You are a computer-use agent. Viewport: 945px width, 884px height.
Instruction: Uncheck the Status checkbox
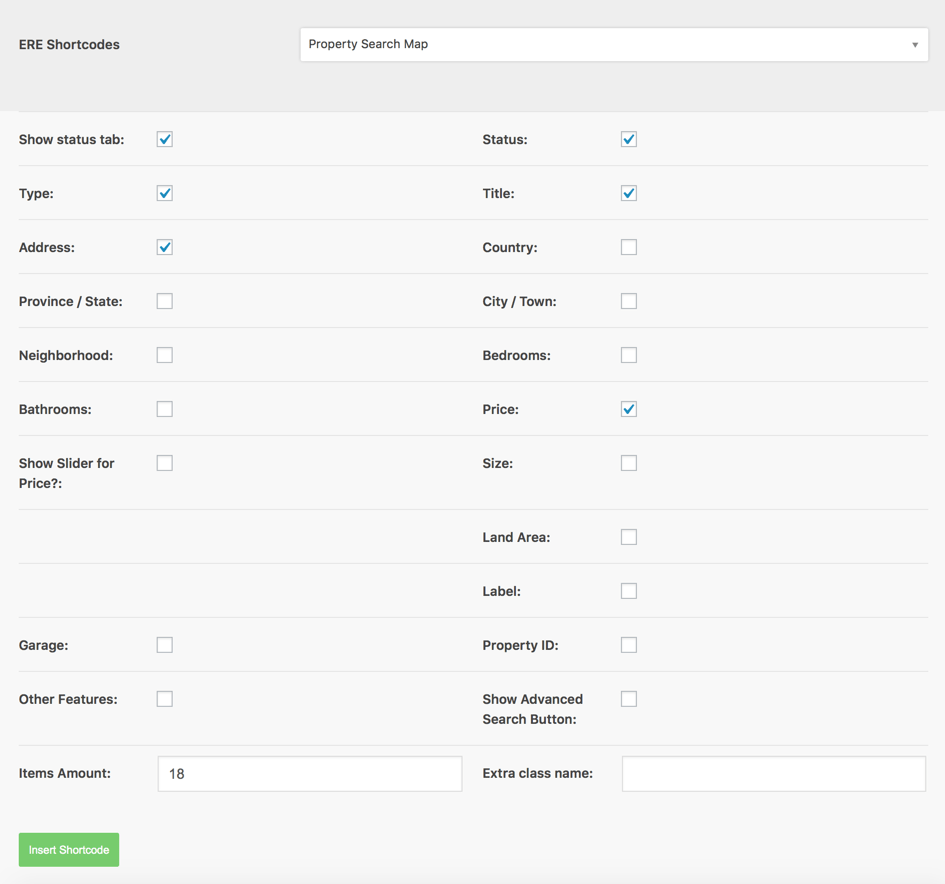pyautogui.click(x=629, y=139)
